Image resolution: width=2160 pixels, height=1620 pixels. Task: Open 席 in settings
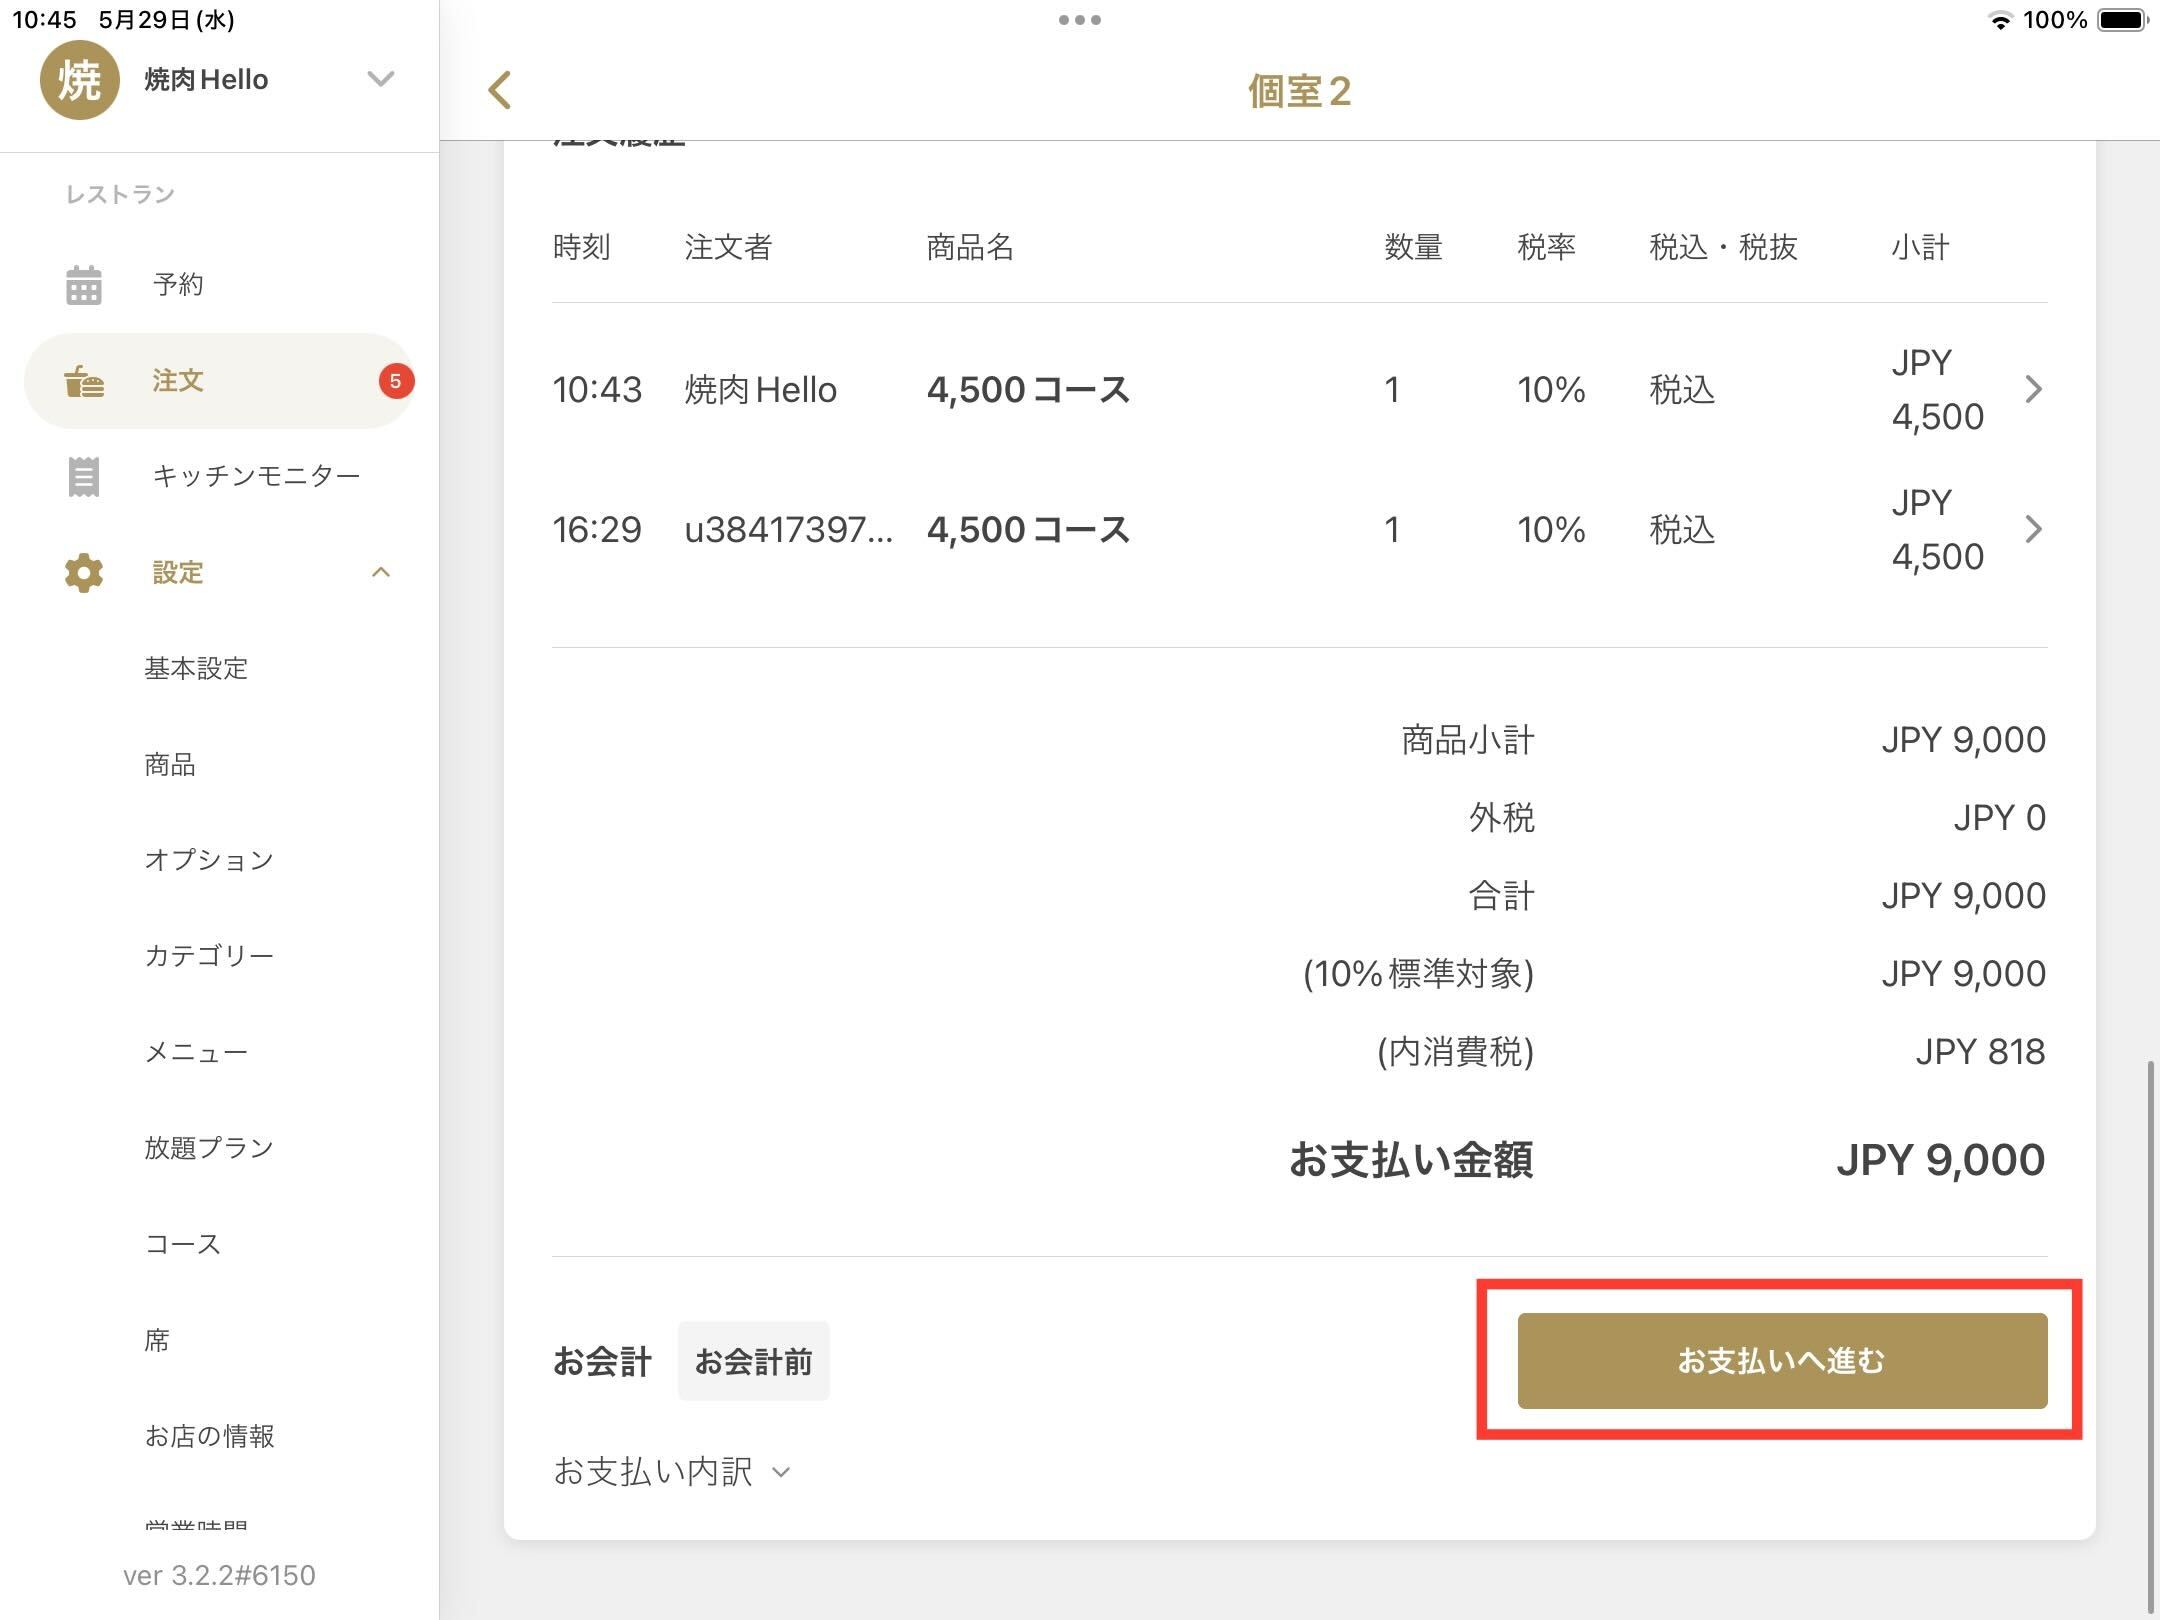click(x=157, y=1340)
